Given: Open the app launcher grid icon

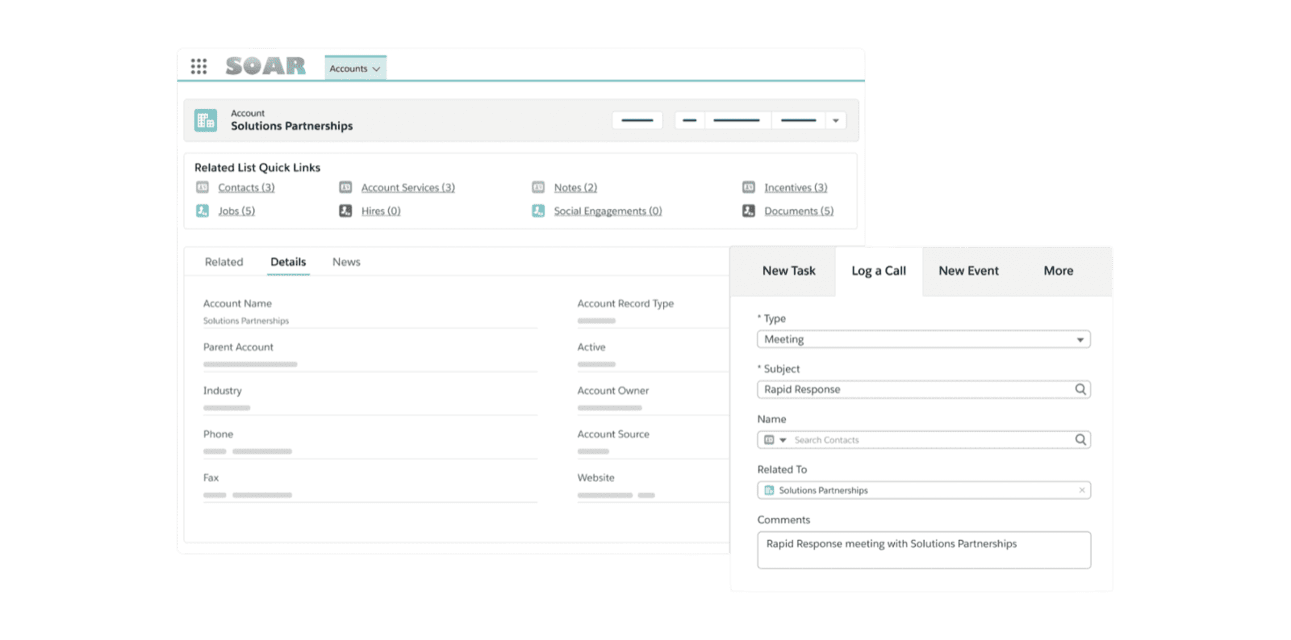Looking at the screenshot, I should click(199, 67).
